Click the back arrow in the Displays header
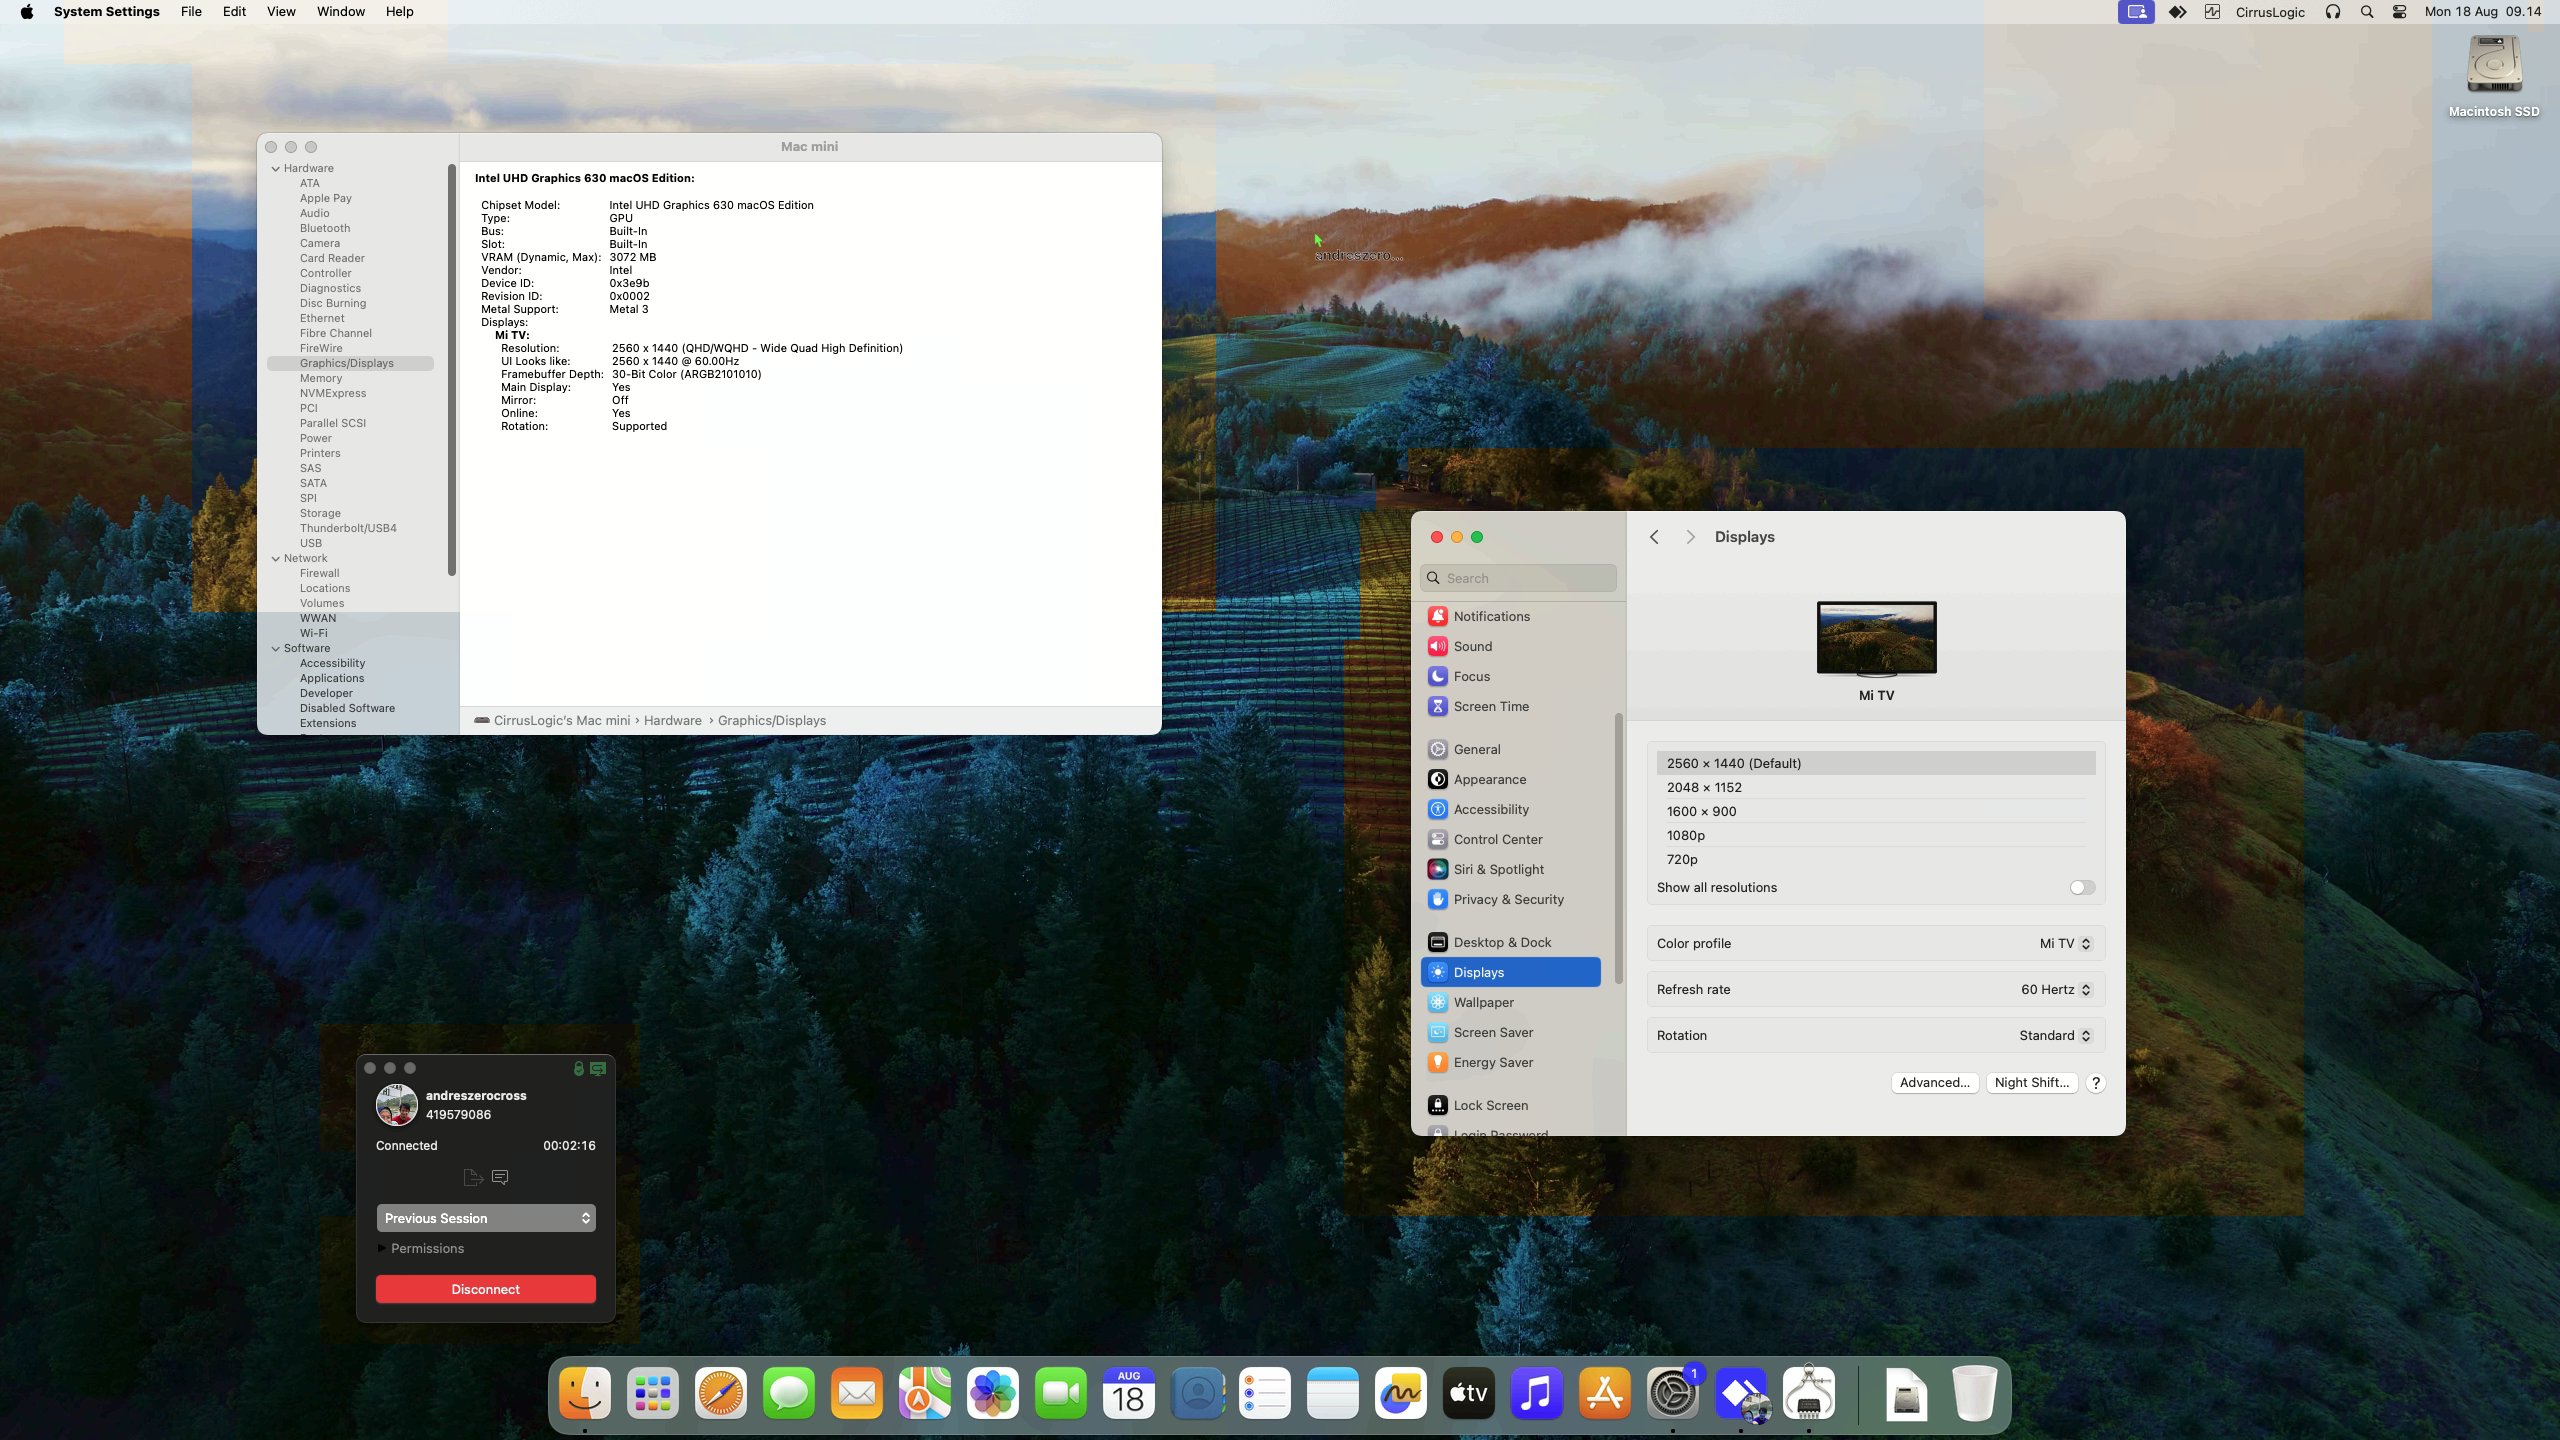Viewport: 2560px width, 1440px height. (1654, 537)
